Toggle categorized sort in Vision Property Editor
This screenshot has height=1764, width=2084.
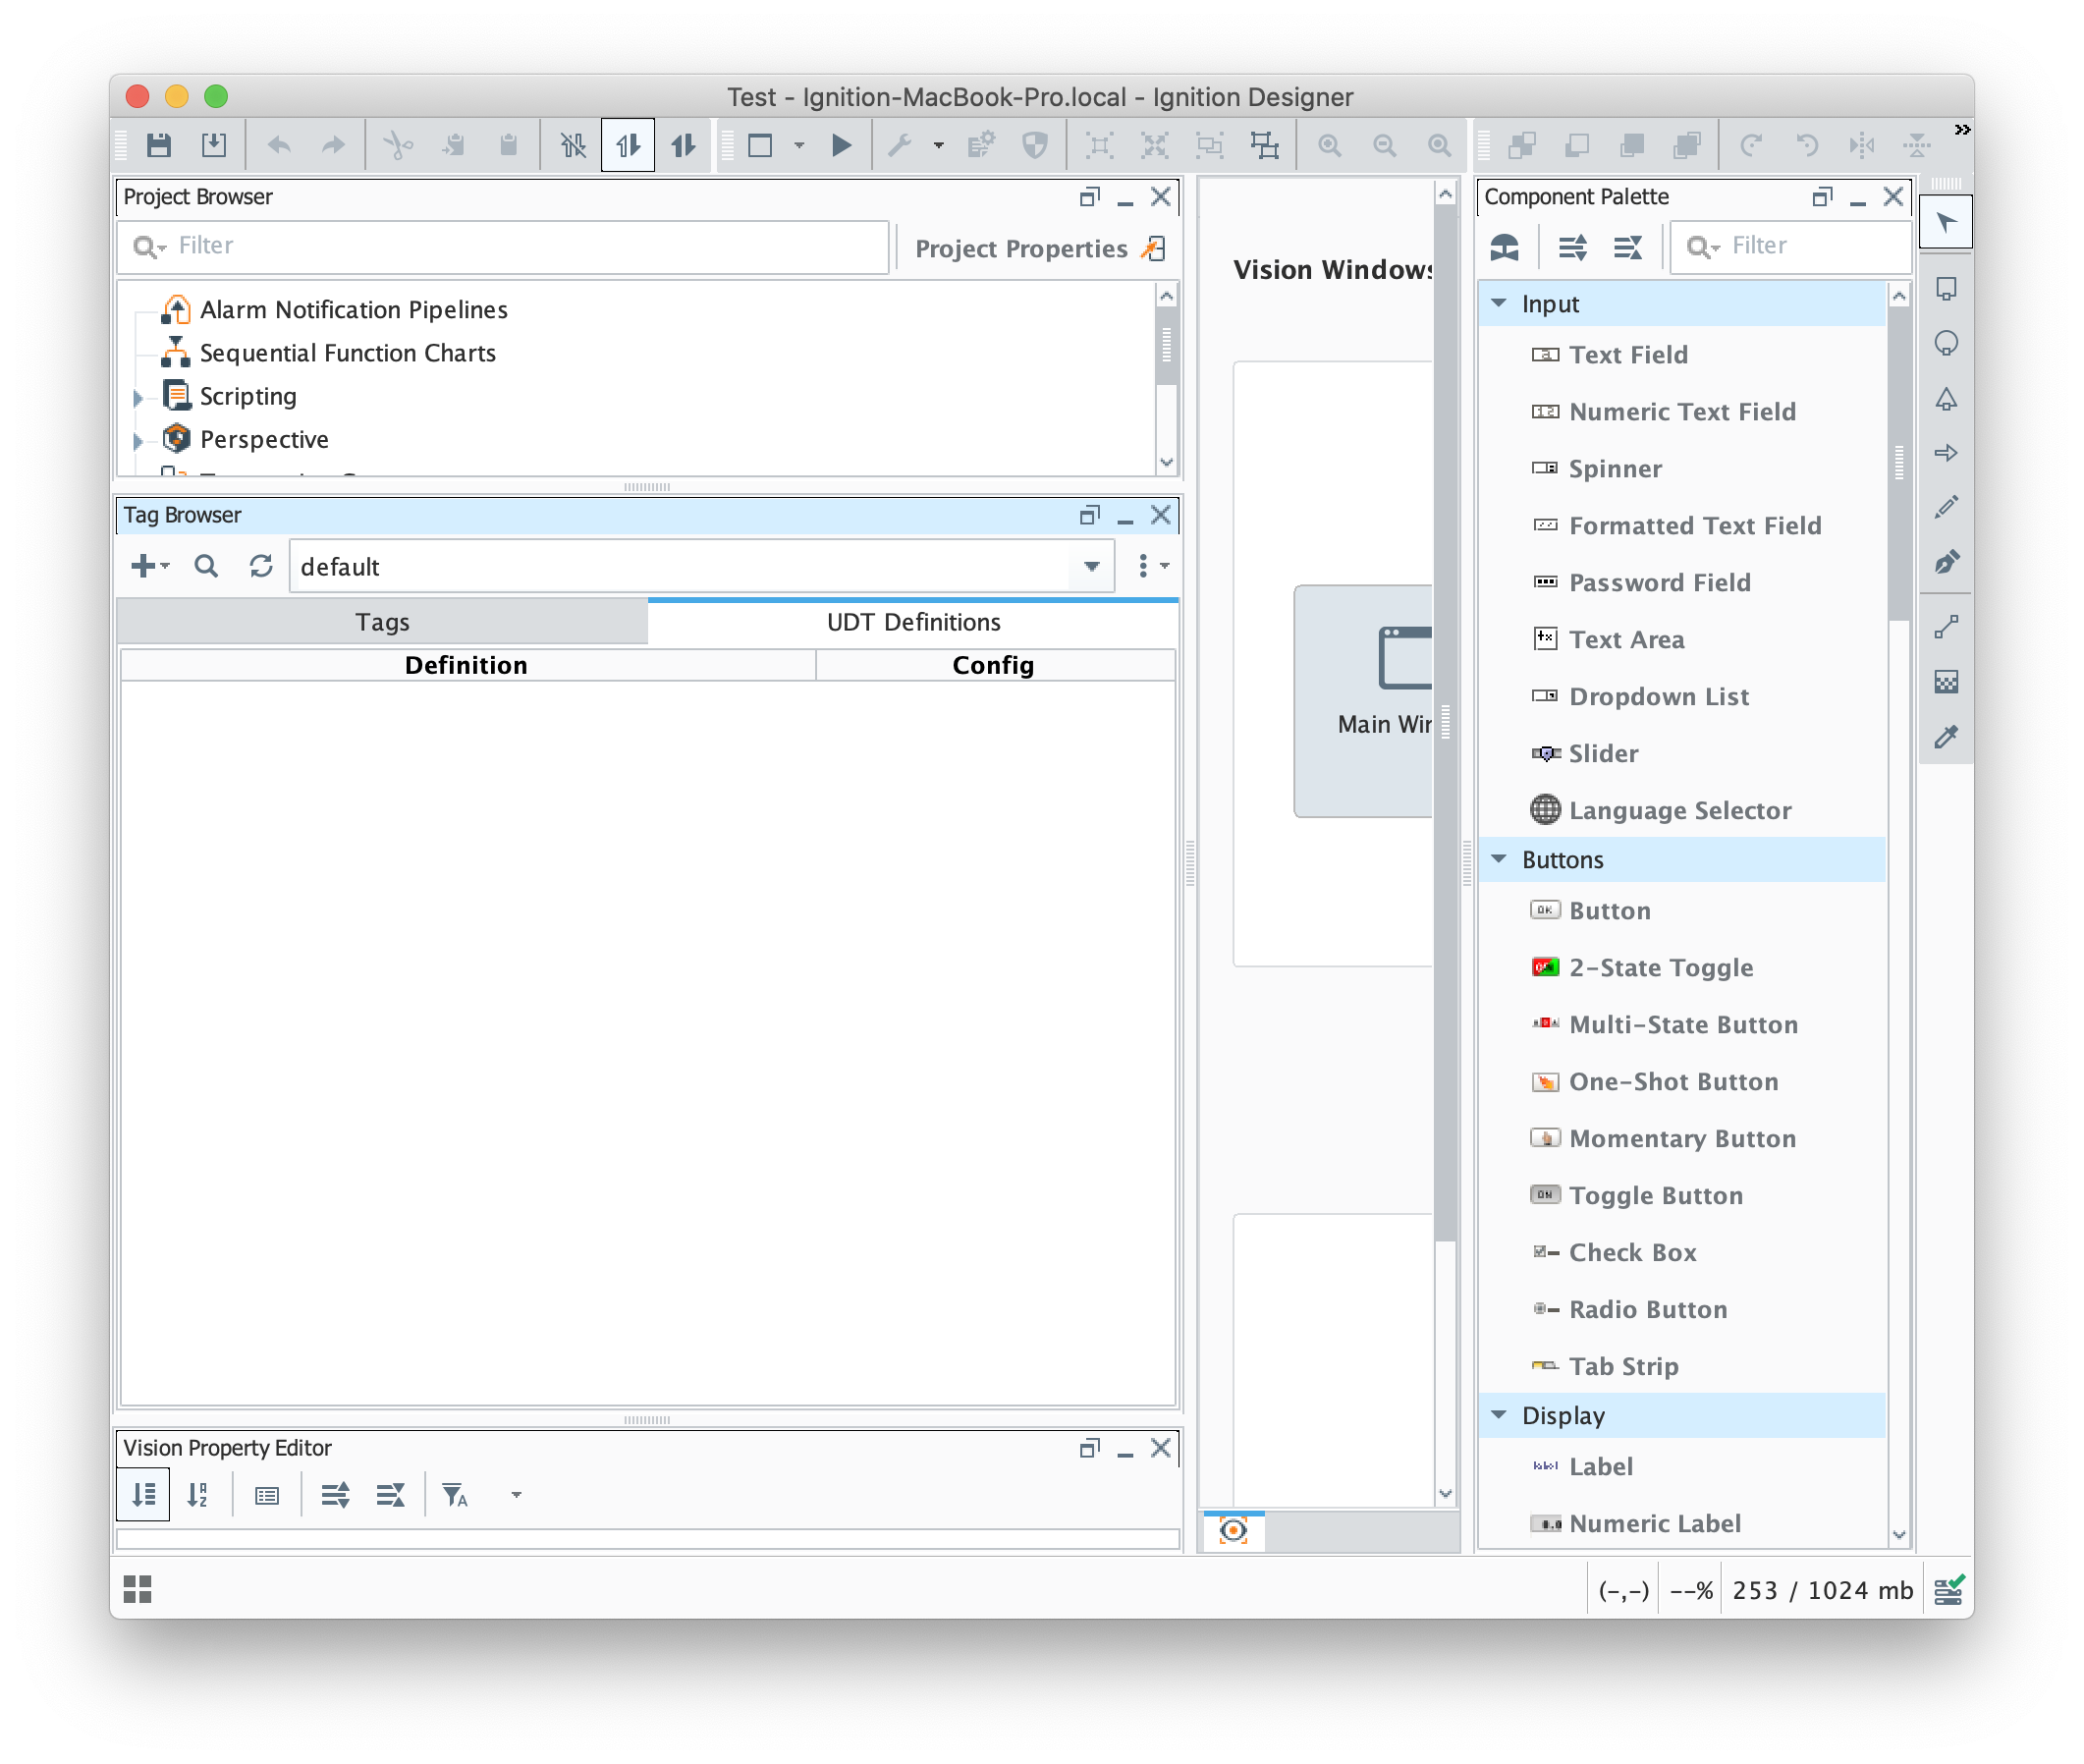click(x=143, y=1495)
